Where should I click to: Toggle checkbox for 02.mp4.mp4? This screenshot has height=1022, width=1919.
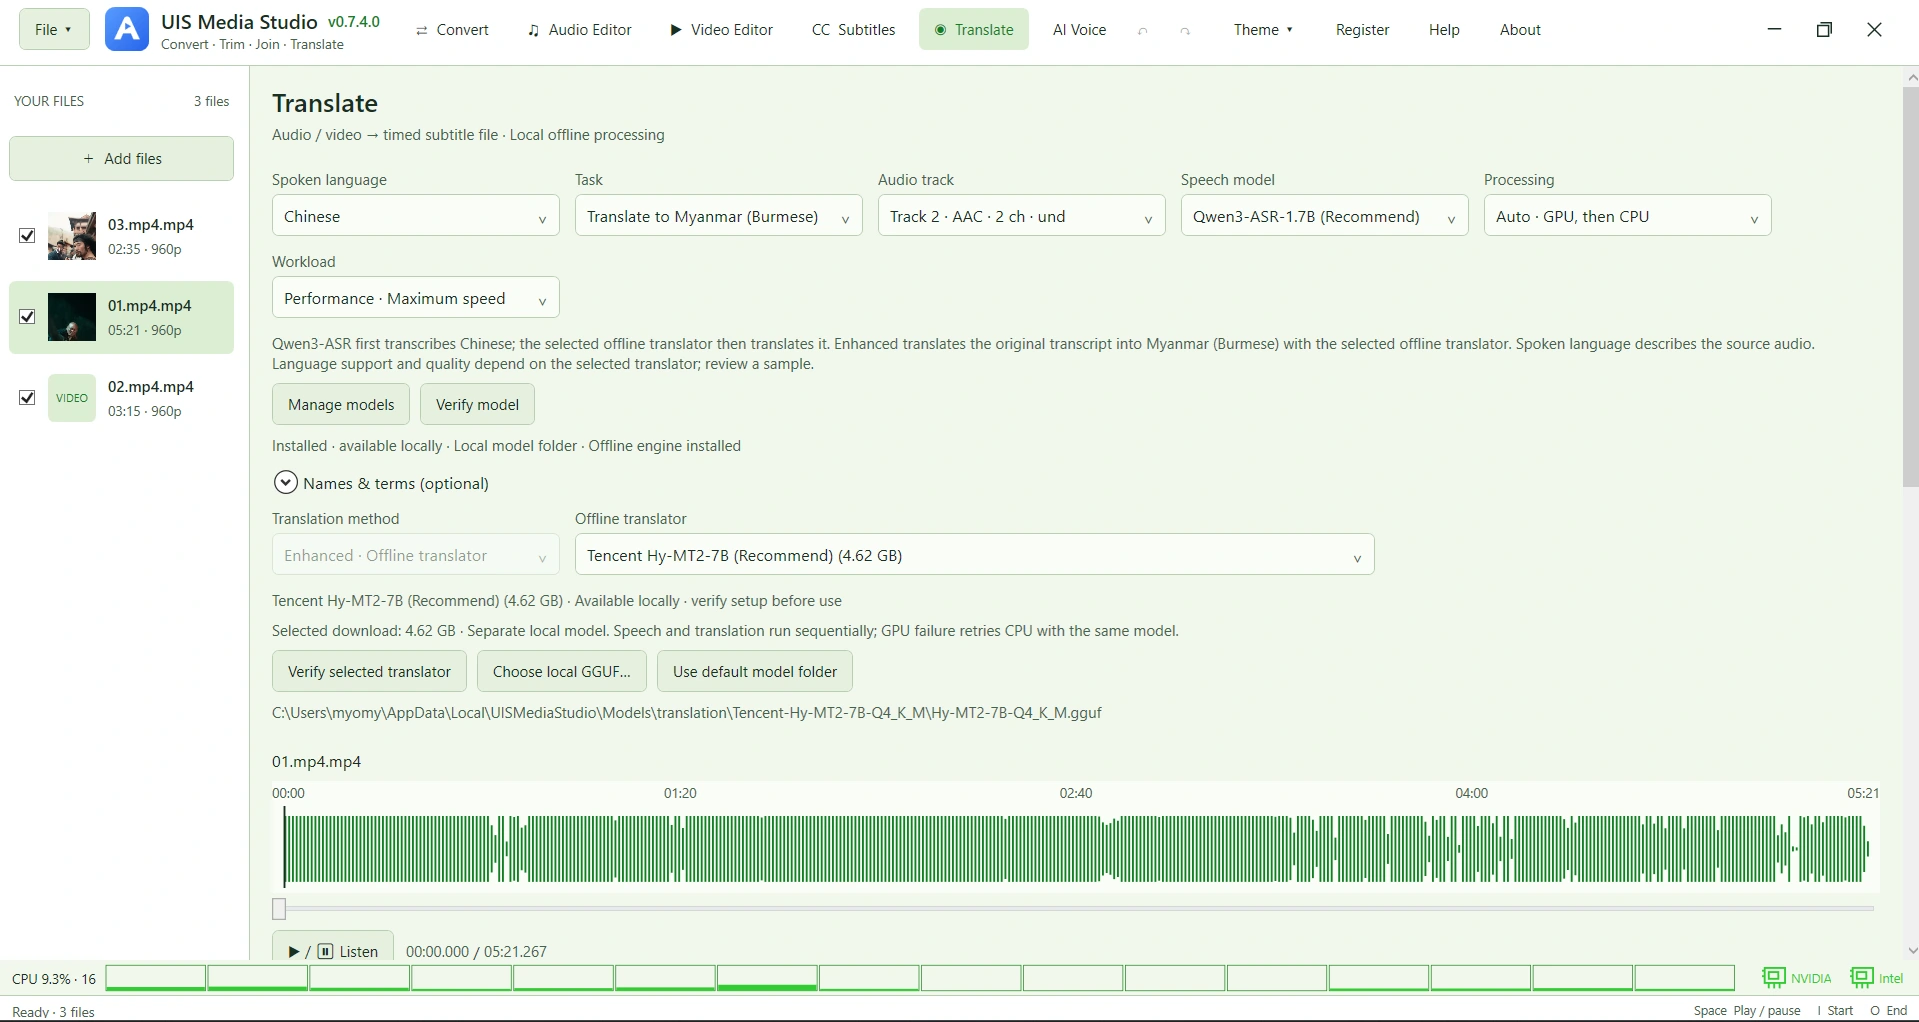[28, 398]
